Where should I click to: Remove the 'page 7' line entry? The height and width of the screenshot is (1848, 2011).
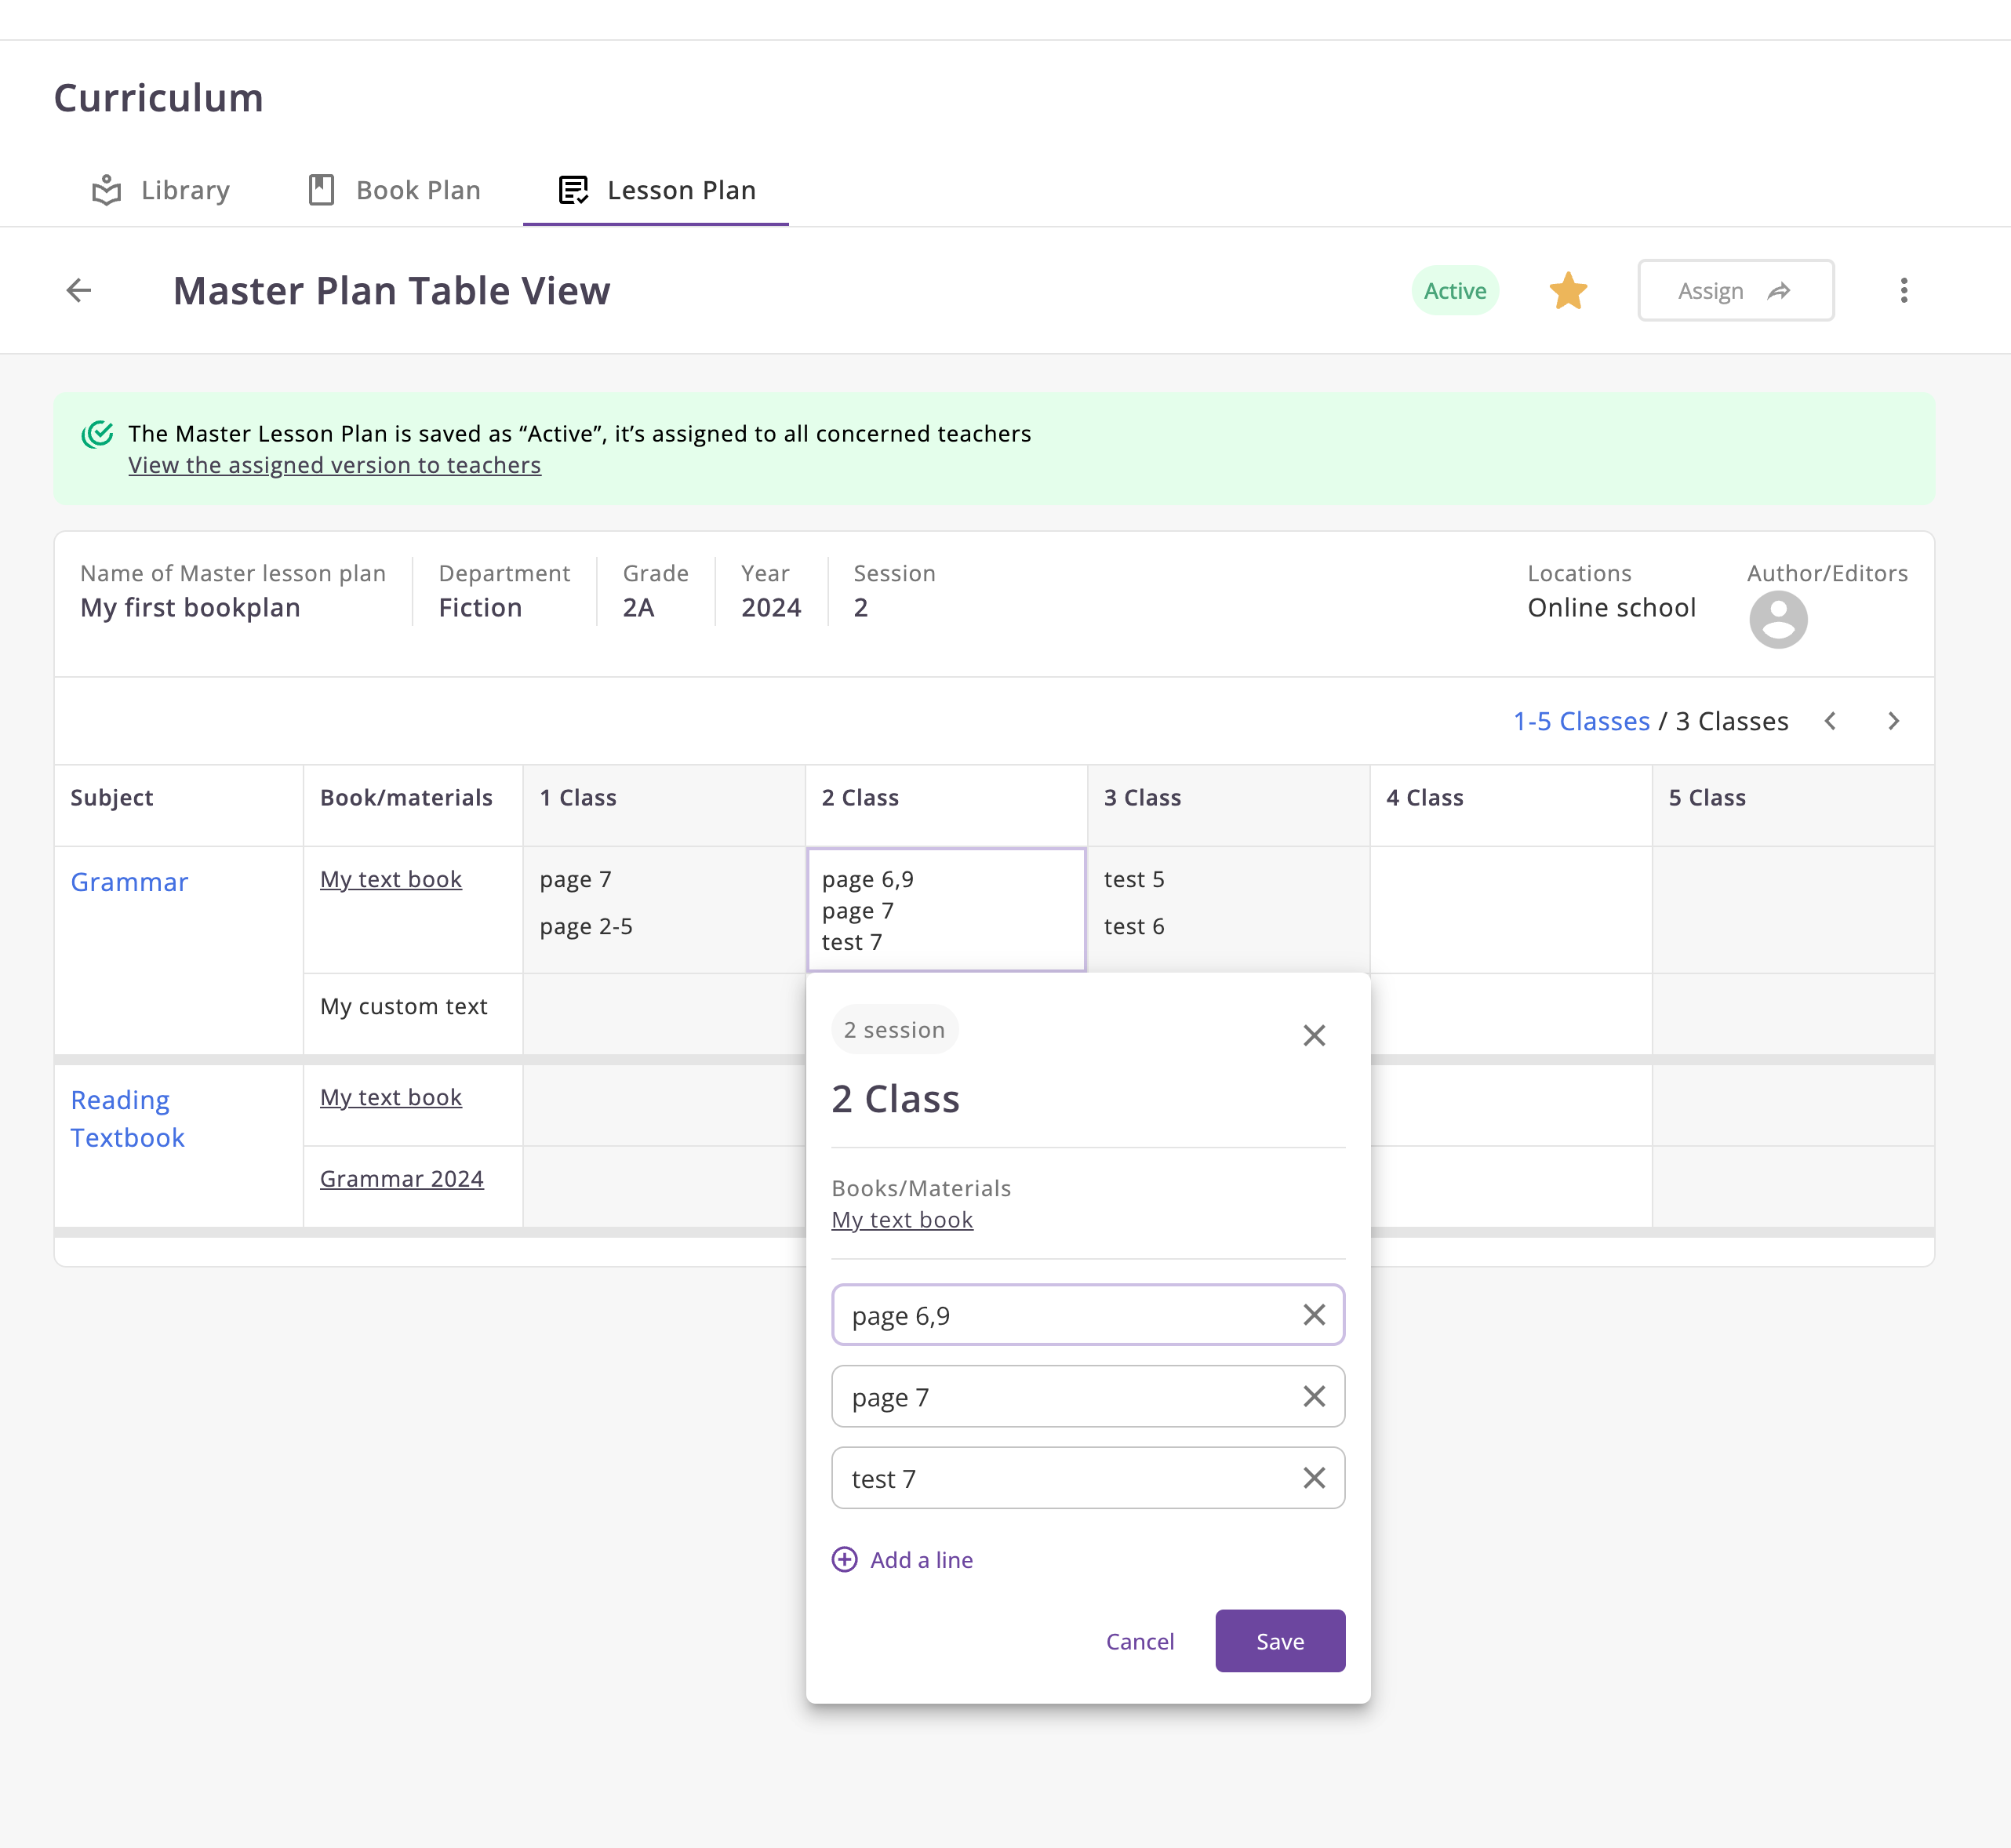click(x=1313, y=1396)
